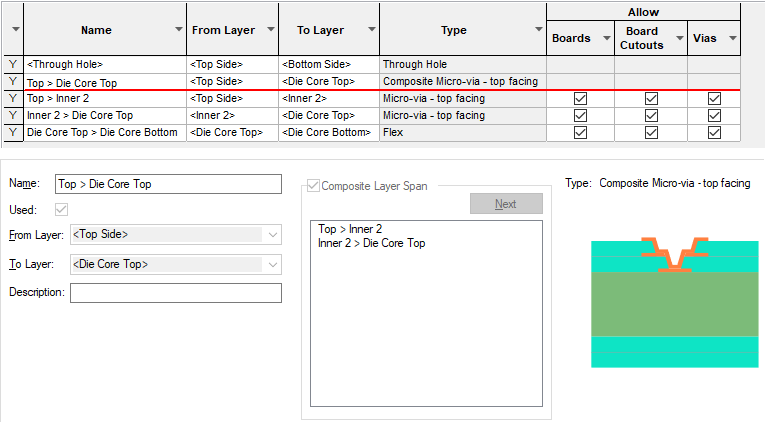The height and width of the screenshot is (424, 765).
Task: Open the Name column filter dropdown
Action: coord(178,31)
